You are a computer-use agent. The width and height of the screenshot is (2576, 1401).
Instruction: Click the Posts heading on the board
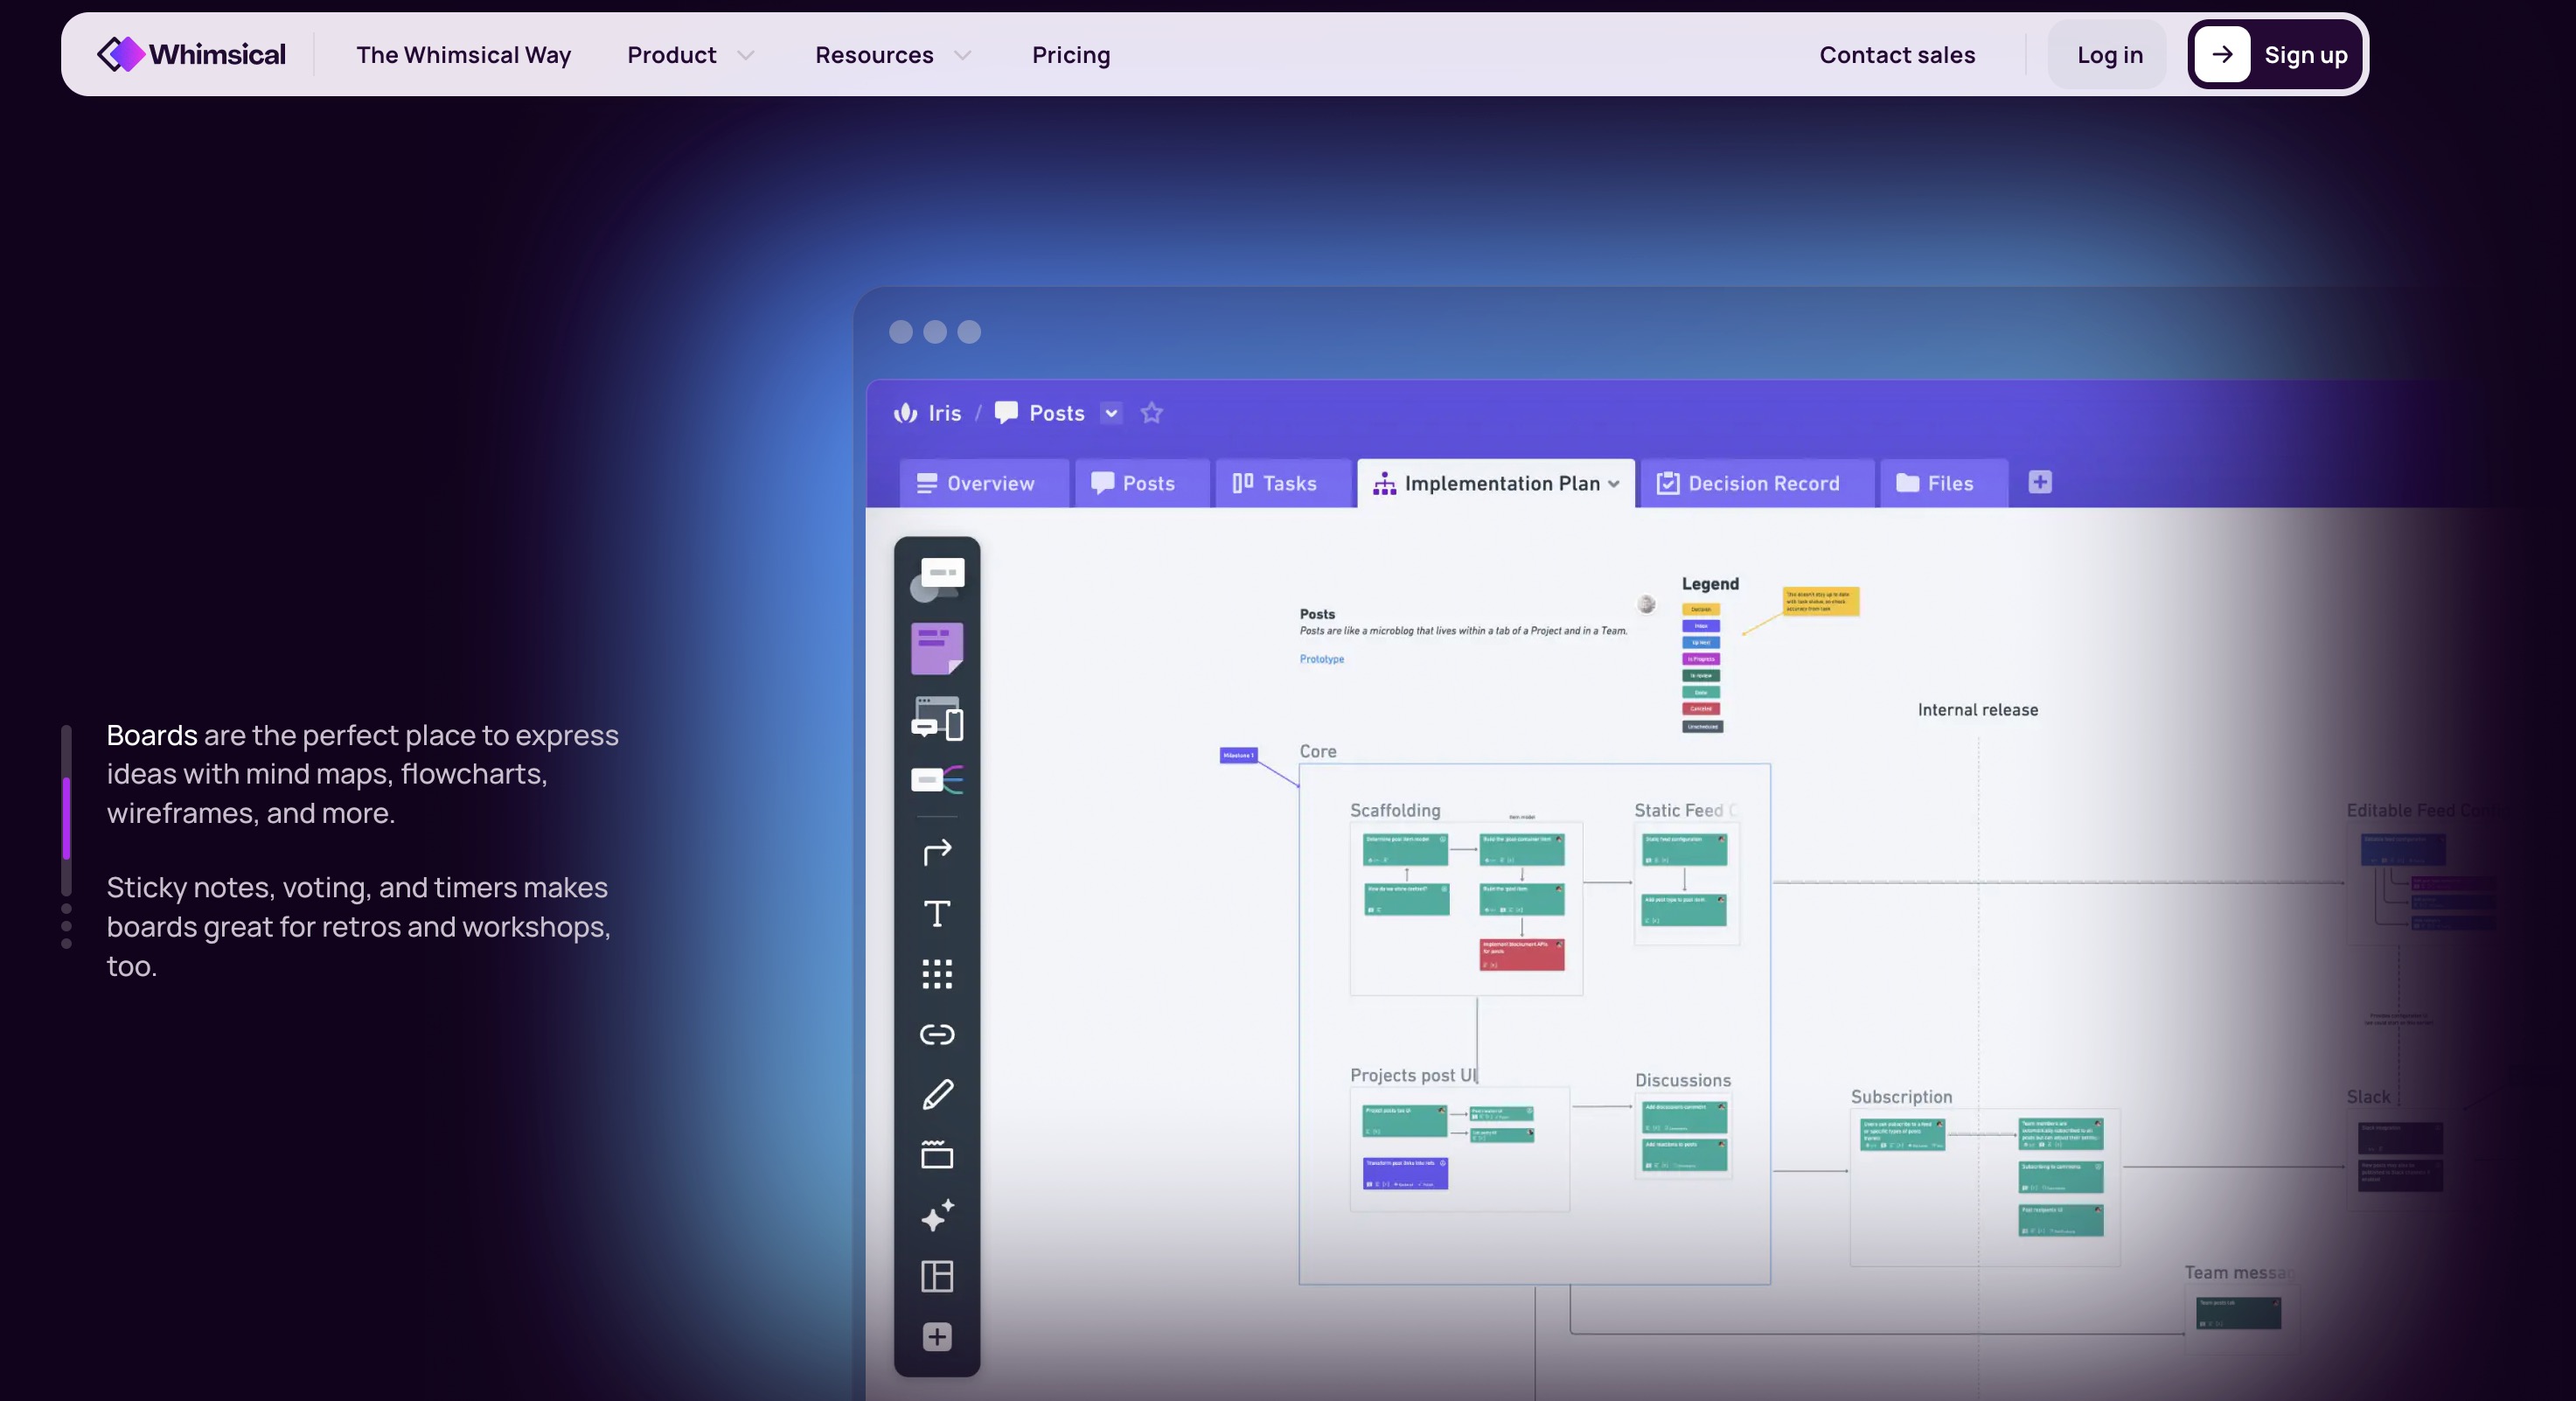pos(1317,614)
